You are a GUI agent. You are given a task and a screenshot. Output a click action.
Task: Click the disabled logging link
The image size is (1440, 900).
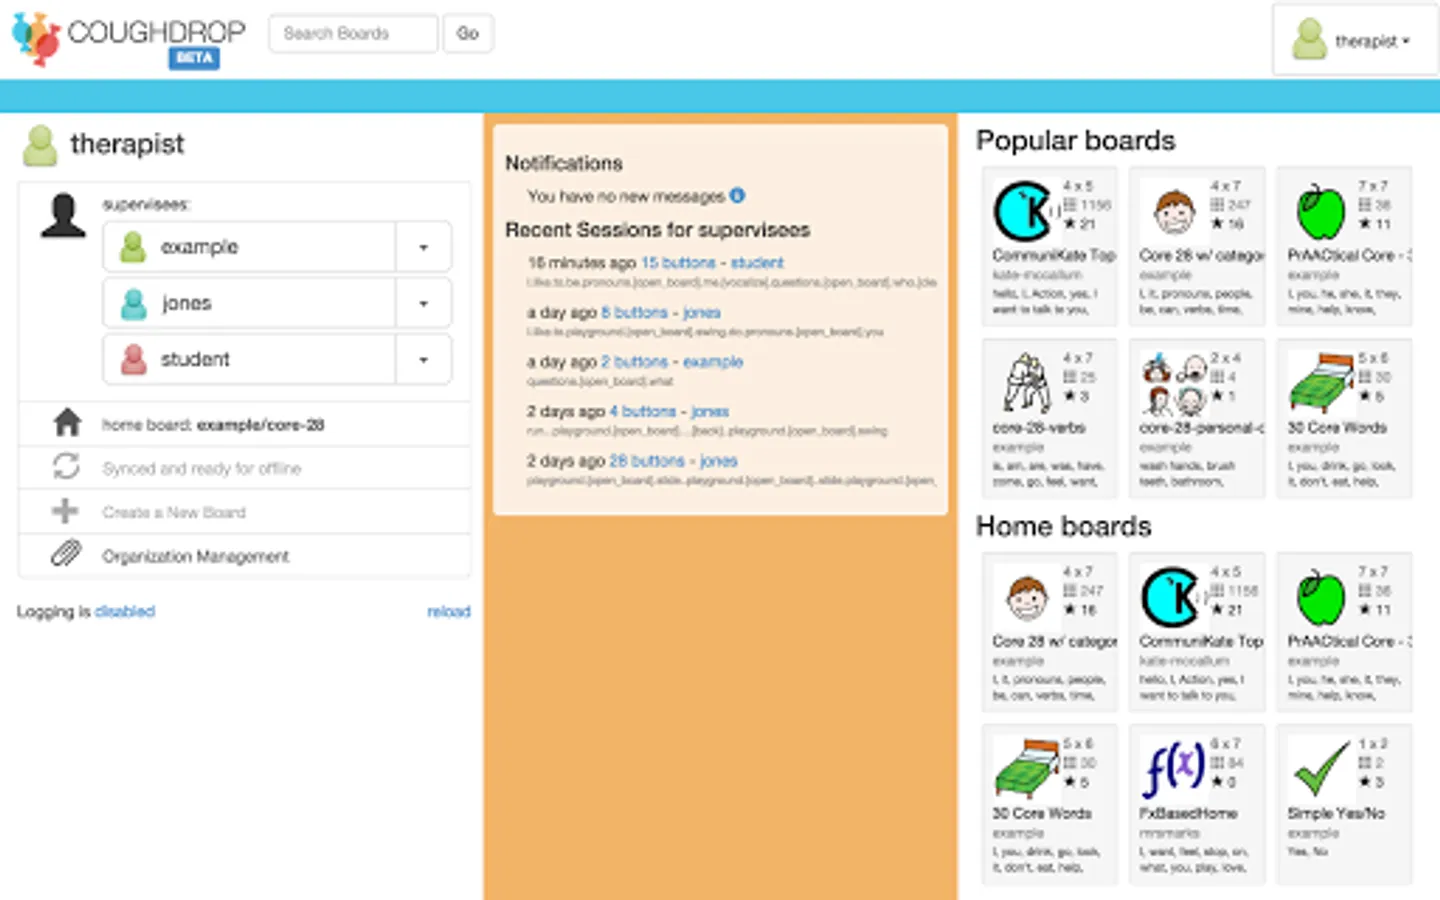tap(125, 611)
